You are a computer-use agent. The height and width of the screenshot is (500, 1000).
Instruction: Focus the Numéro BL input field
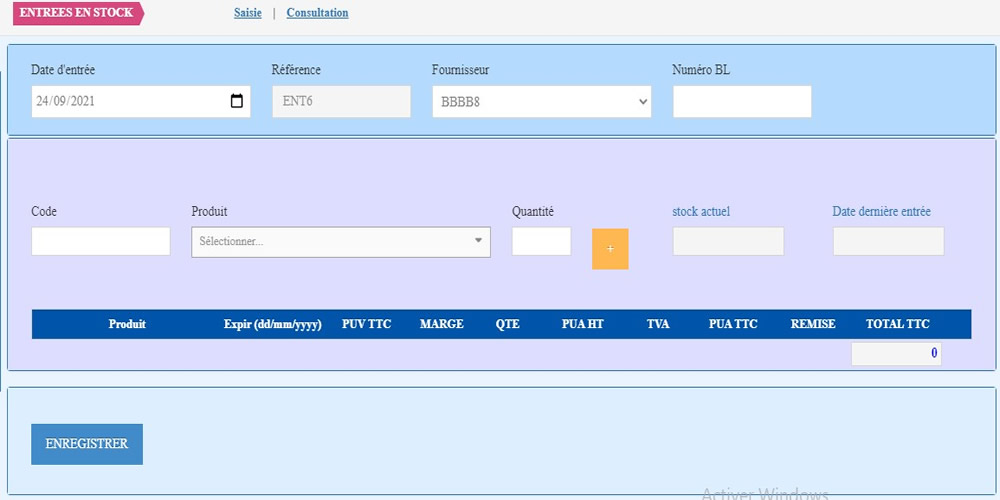tap(741, 102)
